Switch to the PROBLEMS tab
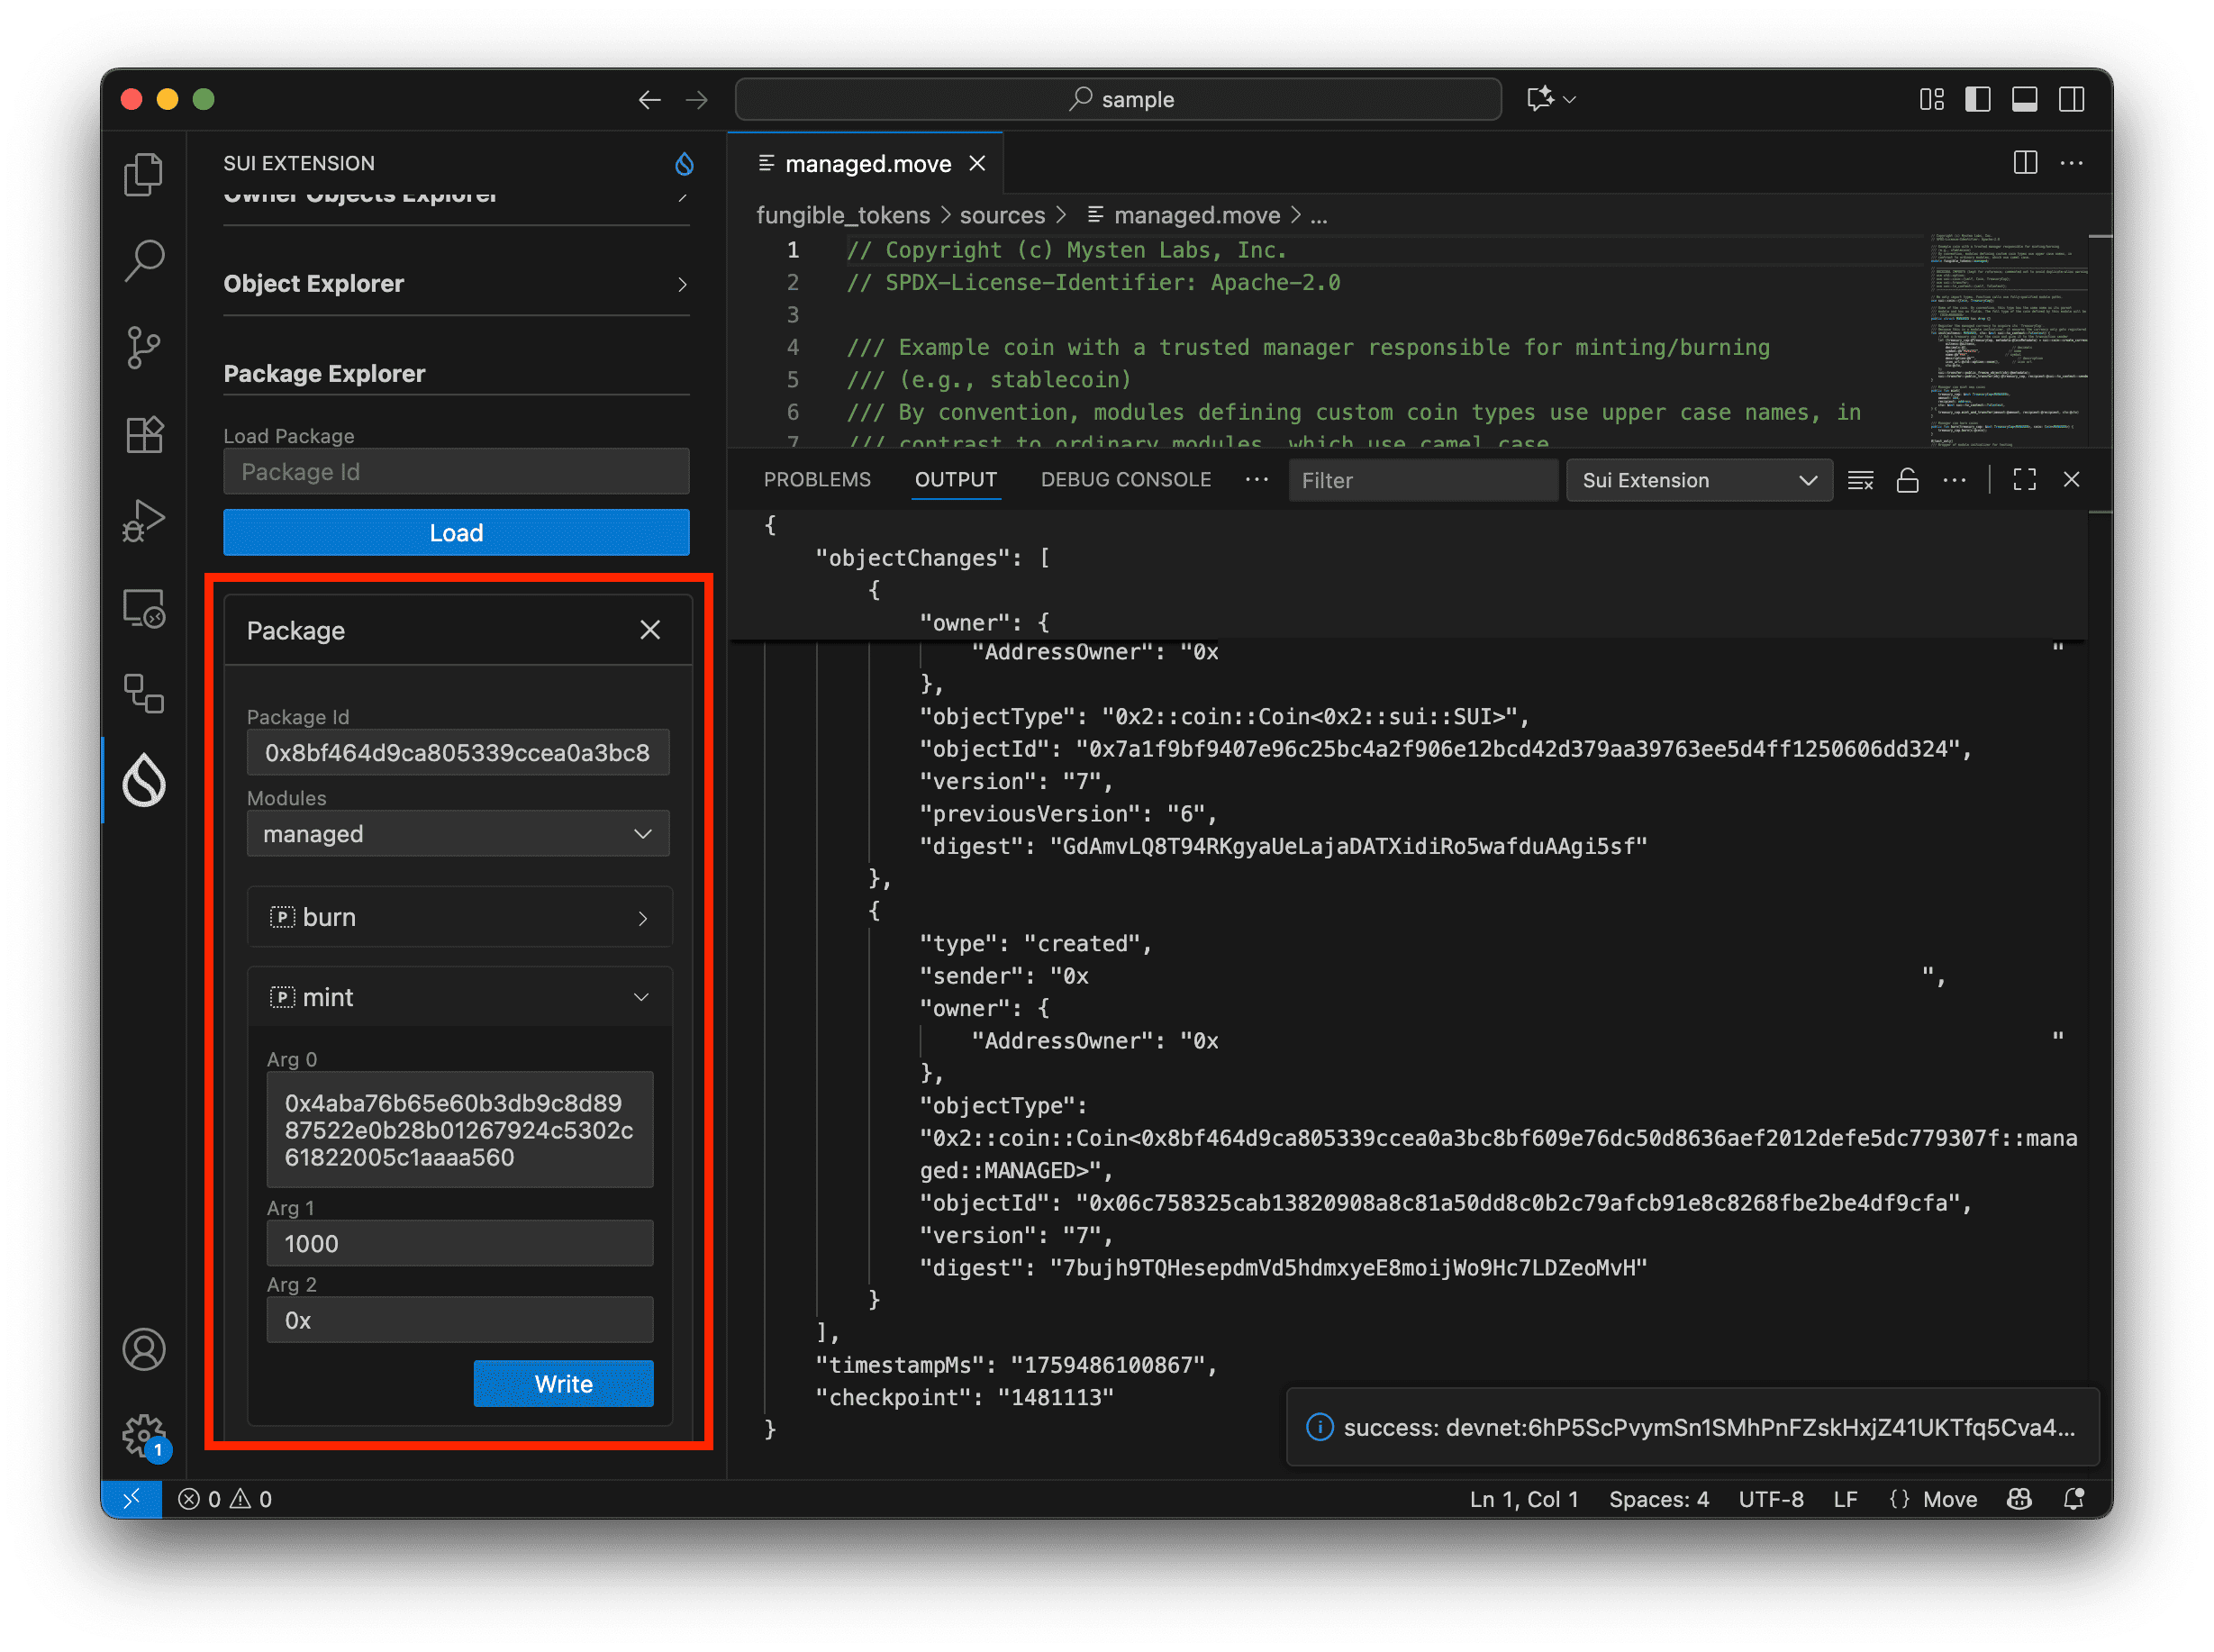 click(x=816, y=480)
